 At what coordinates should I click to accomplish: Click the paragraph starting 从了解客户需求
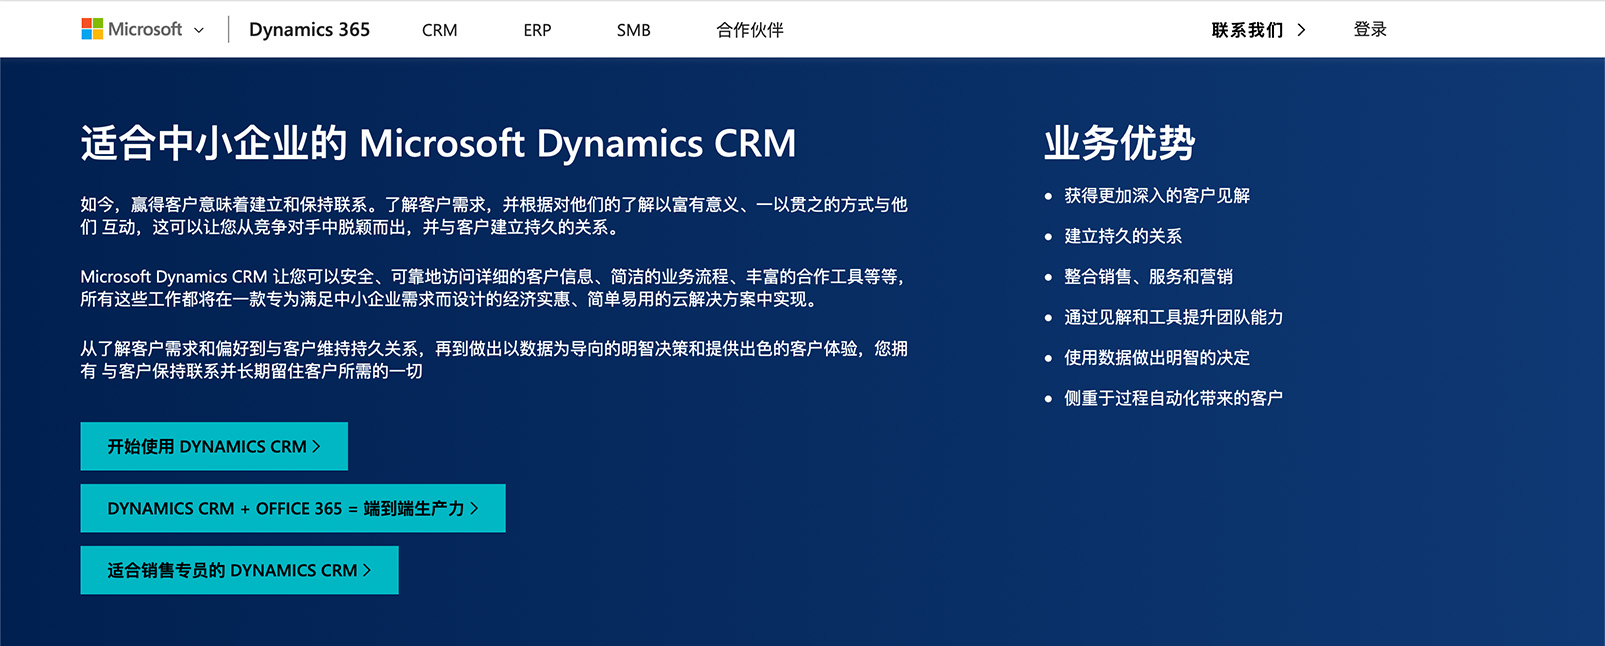click(494, 360)
